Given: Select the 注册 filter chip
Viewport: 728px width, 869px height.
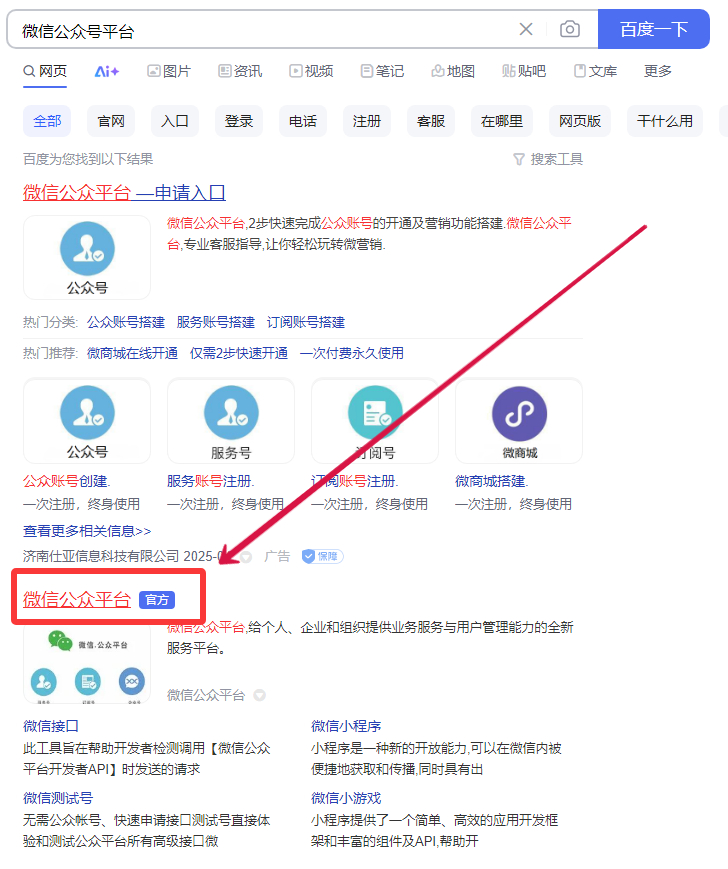Looking at the screenshot, I should coord(367,121).
